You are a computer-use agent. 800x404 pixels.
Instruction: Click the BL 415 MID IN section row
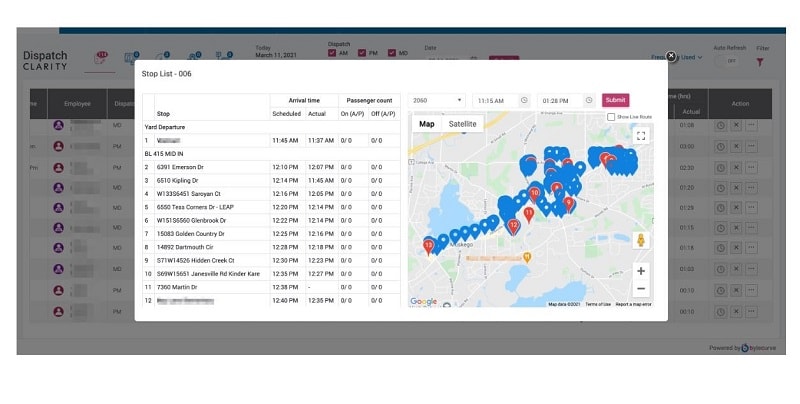[271, 154]
